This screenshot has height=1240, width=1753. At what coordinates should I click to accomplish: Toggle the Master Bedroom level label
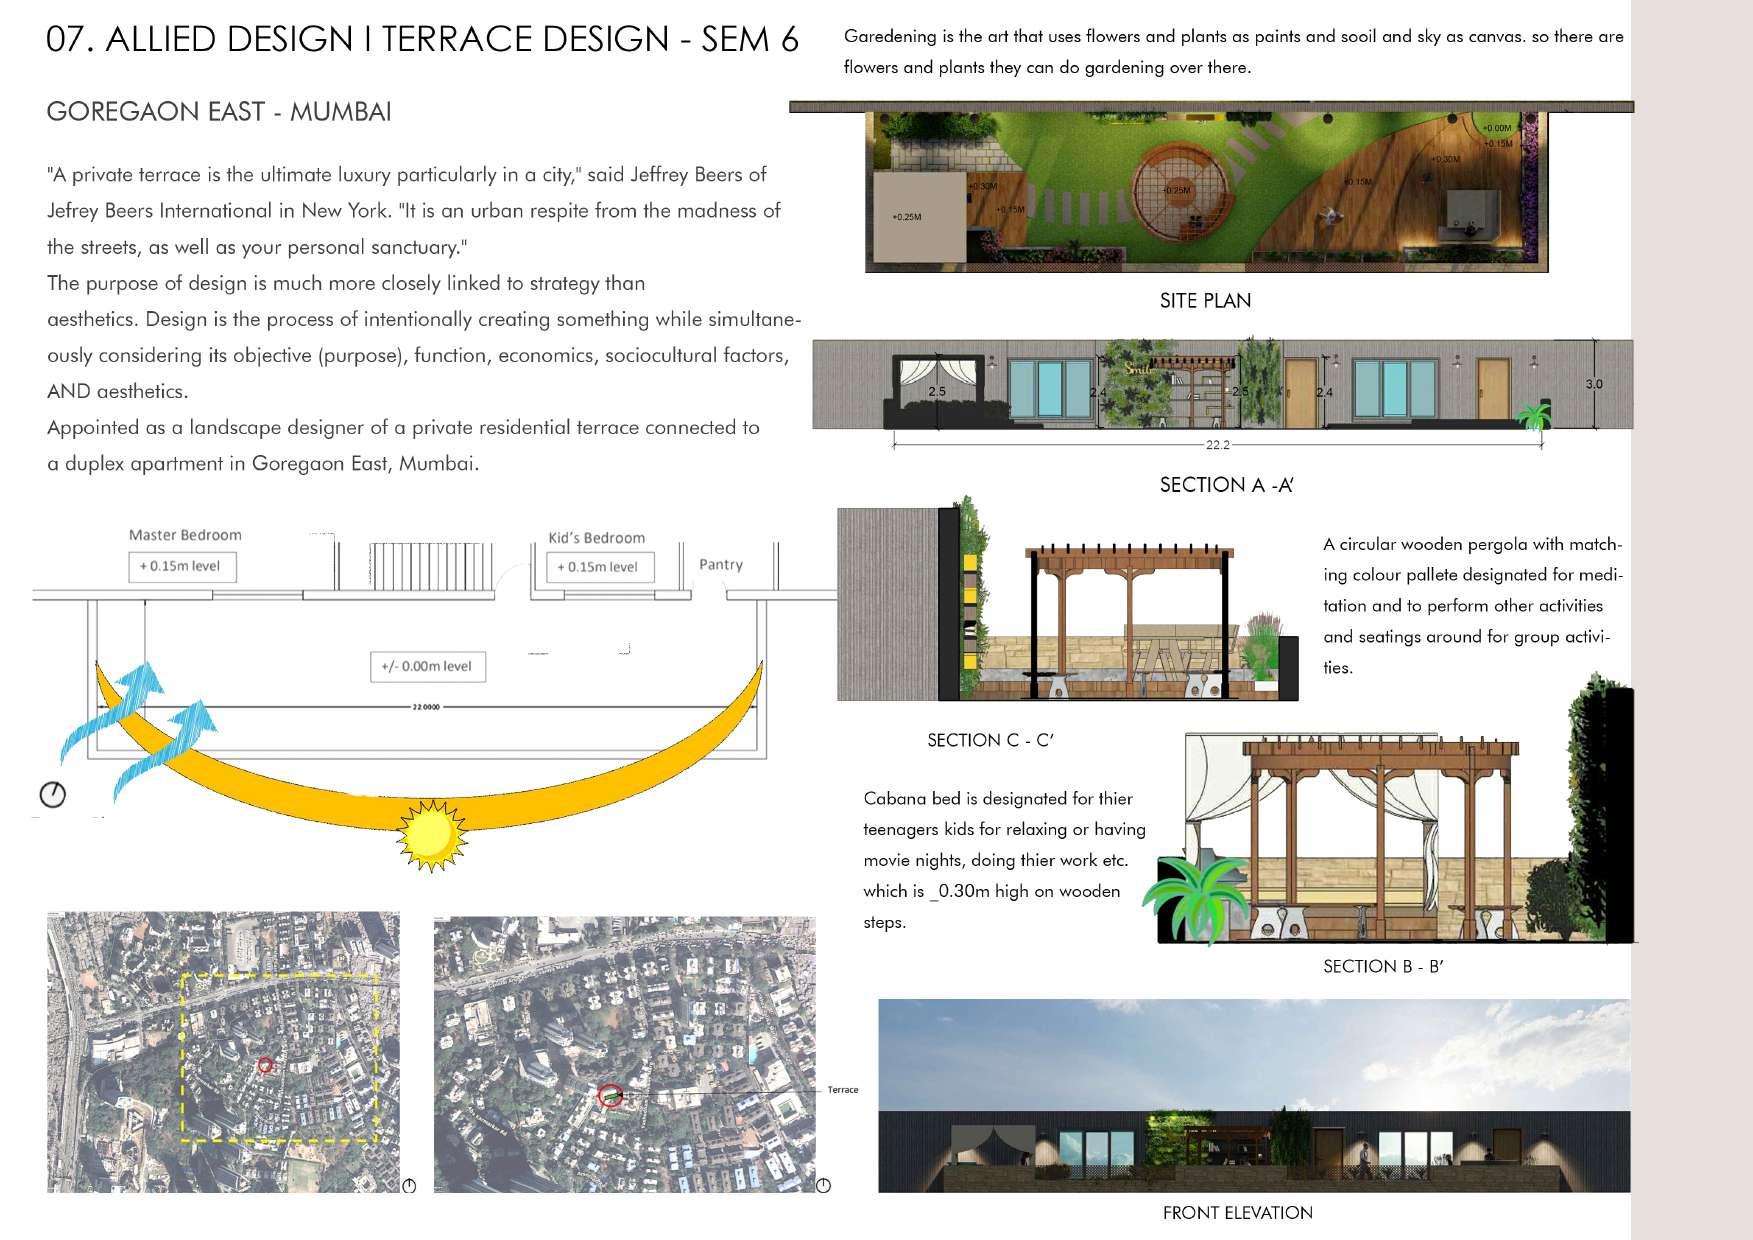pos(185,567)
